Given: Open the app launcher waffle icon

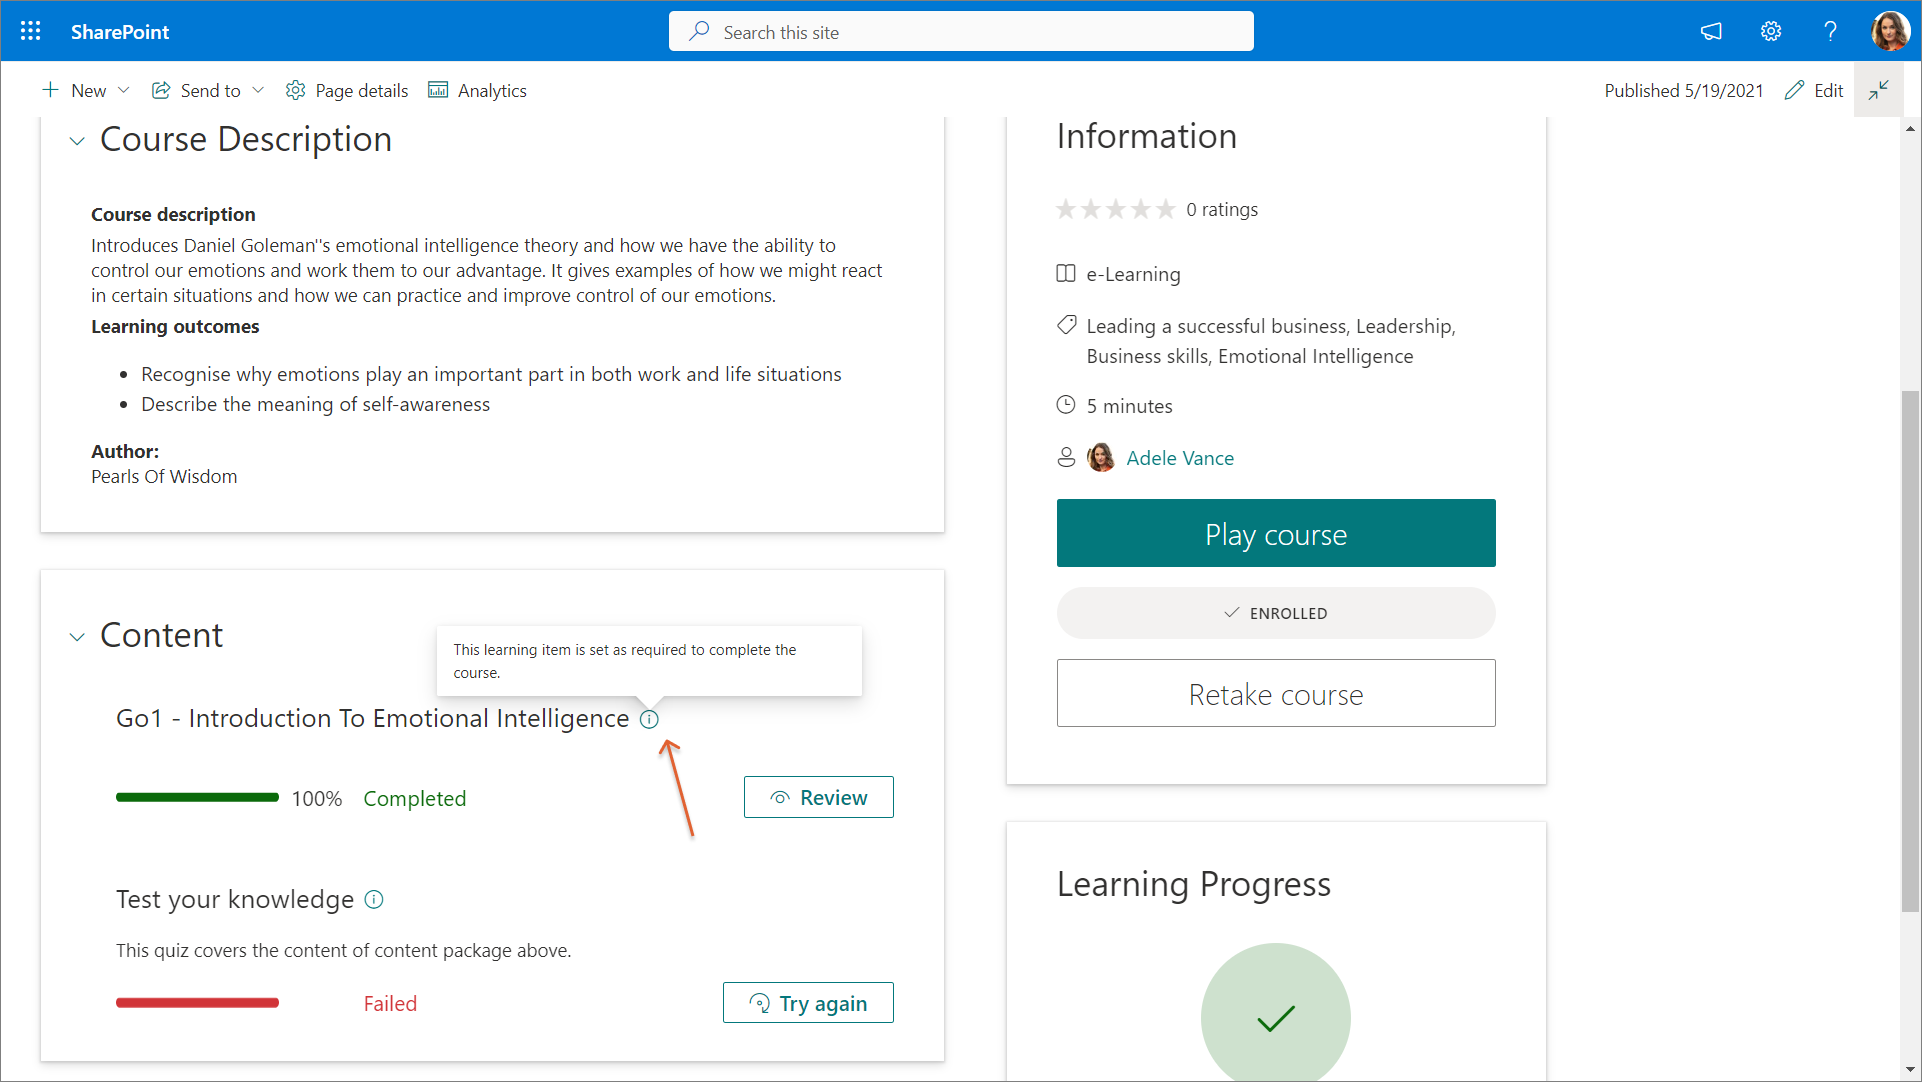Looking at the screenshot, I should pos(31,31).
